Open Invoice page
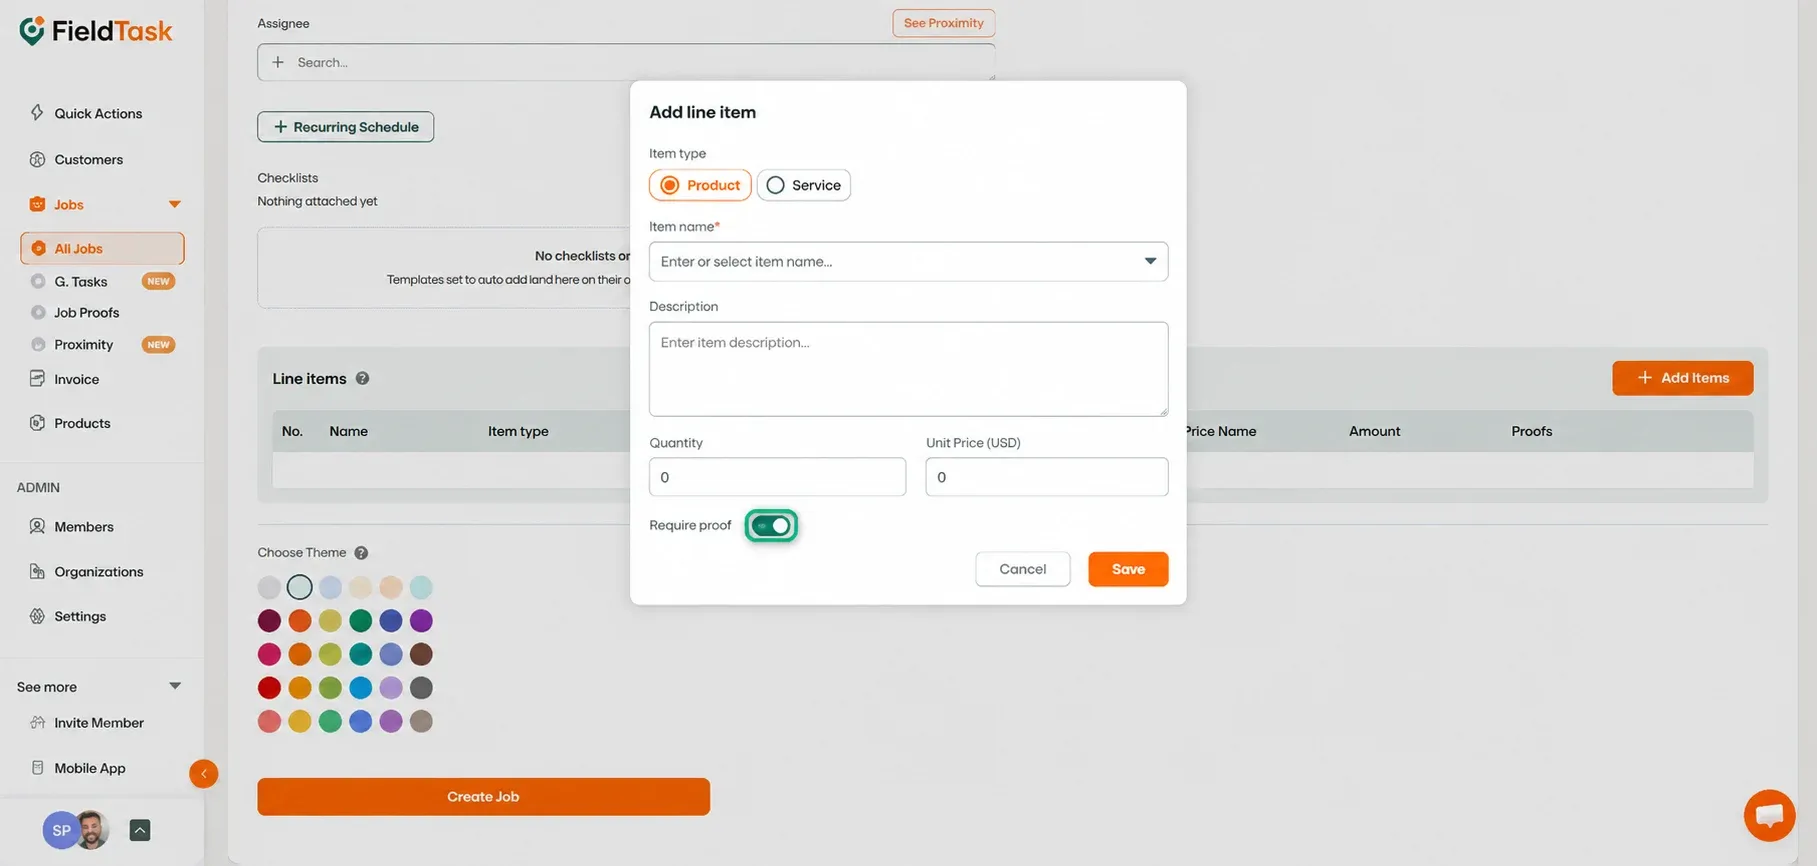Screen dimensions: 1817x866 [76, 379]
